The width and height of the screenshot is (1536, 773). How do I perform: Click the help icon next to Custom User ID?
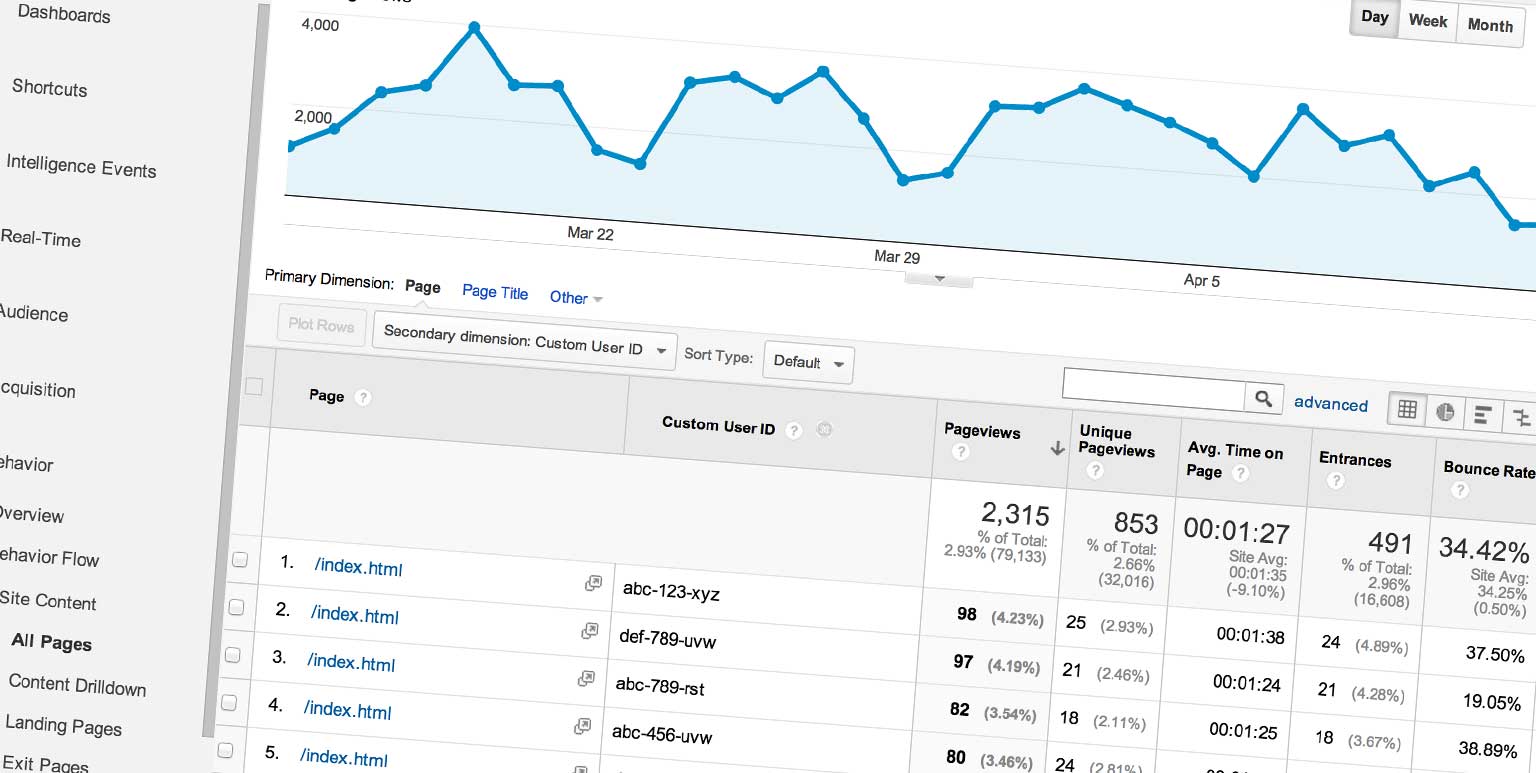(793, 430)
